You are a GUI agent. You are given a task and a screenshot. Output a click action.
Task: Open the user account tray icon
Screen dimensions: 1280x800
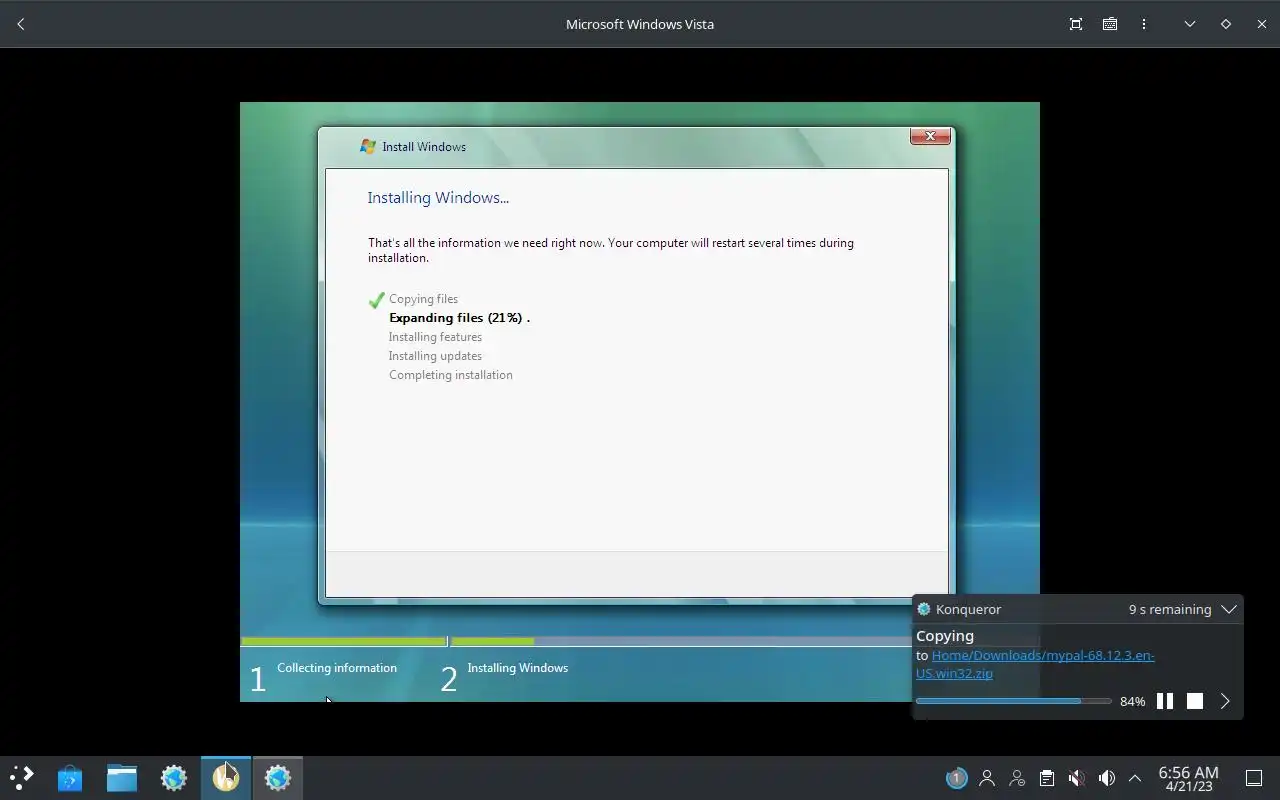click(987, 778)
